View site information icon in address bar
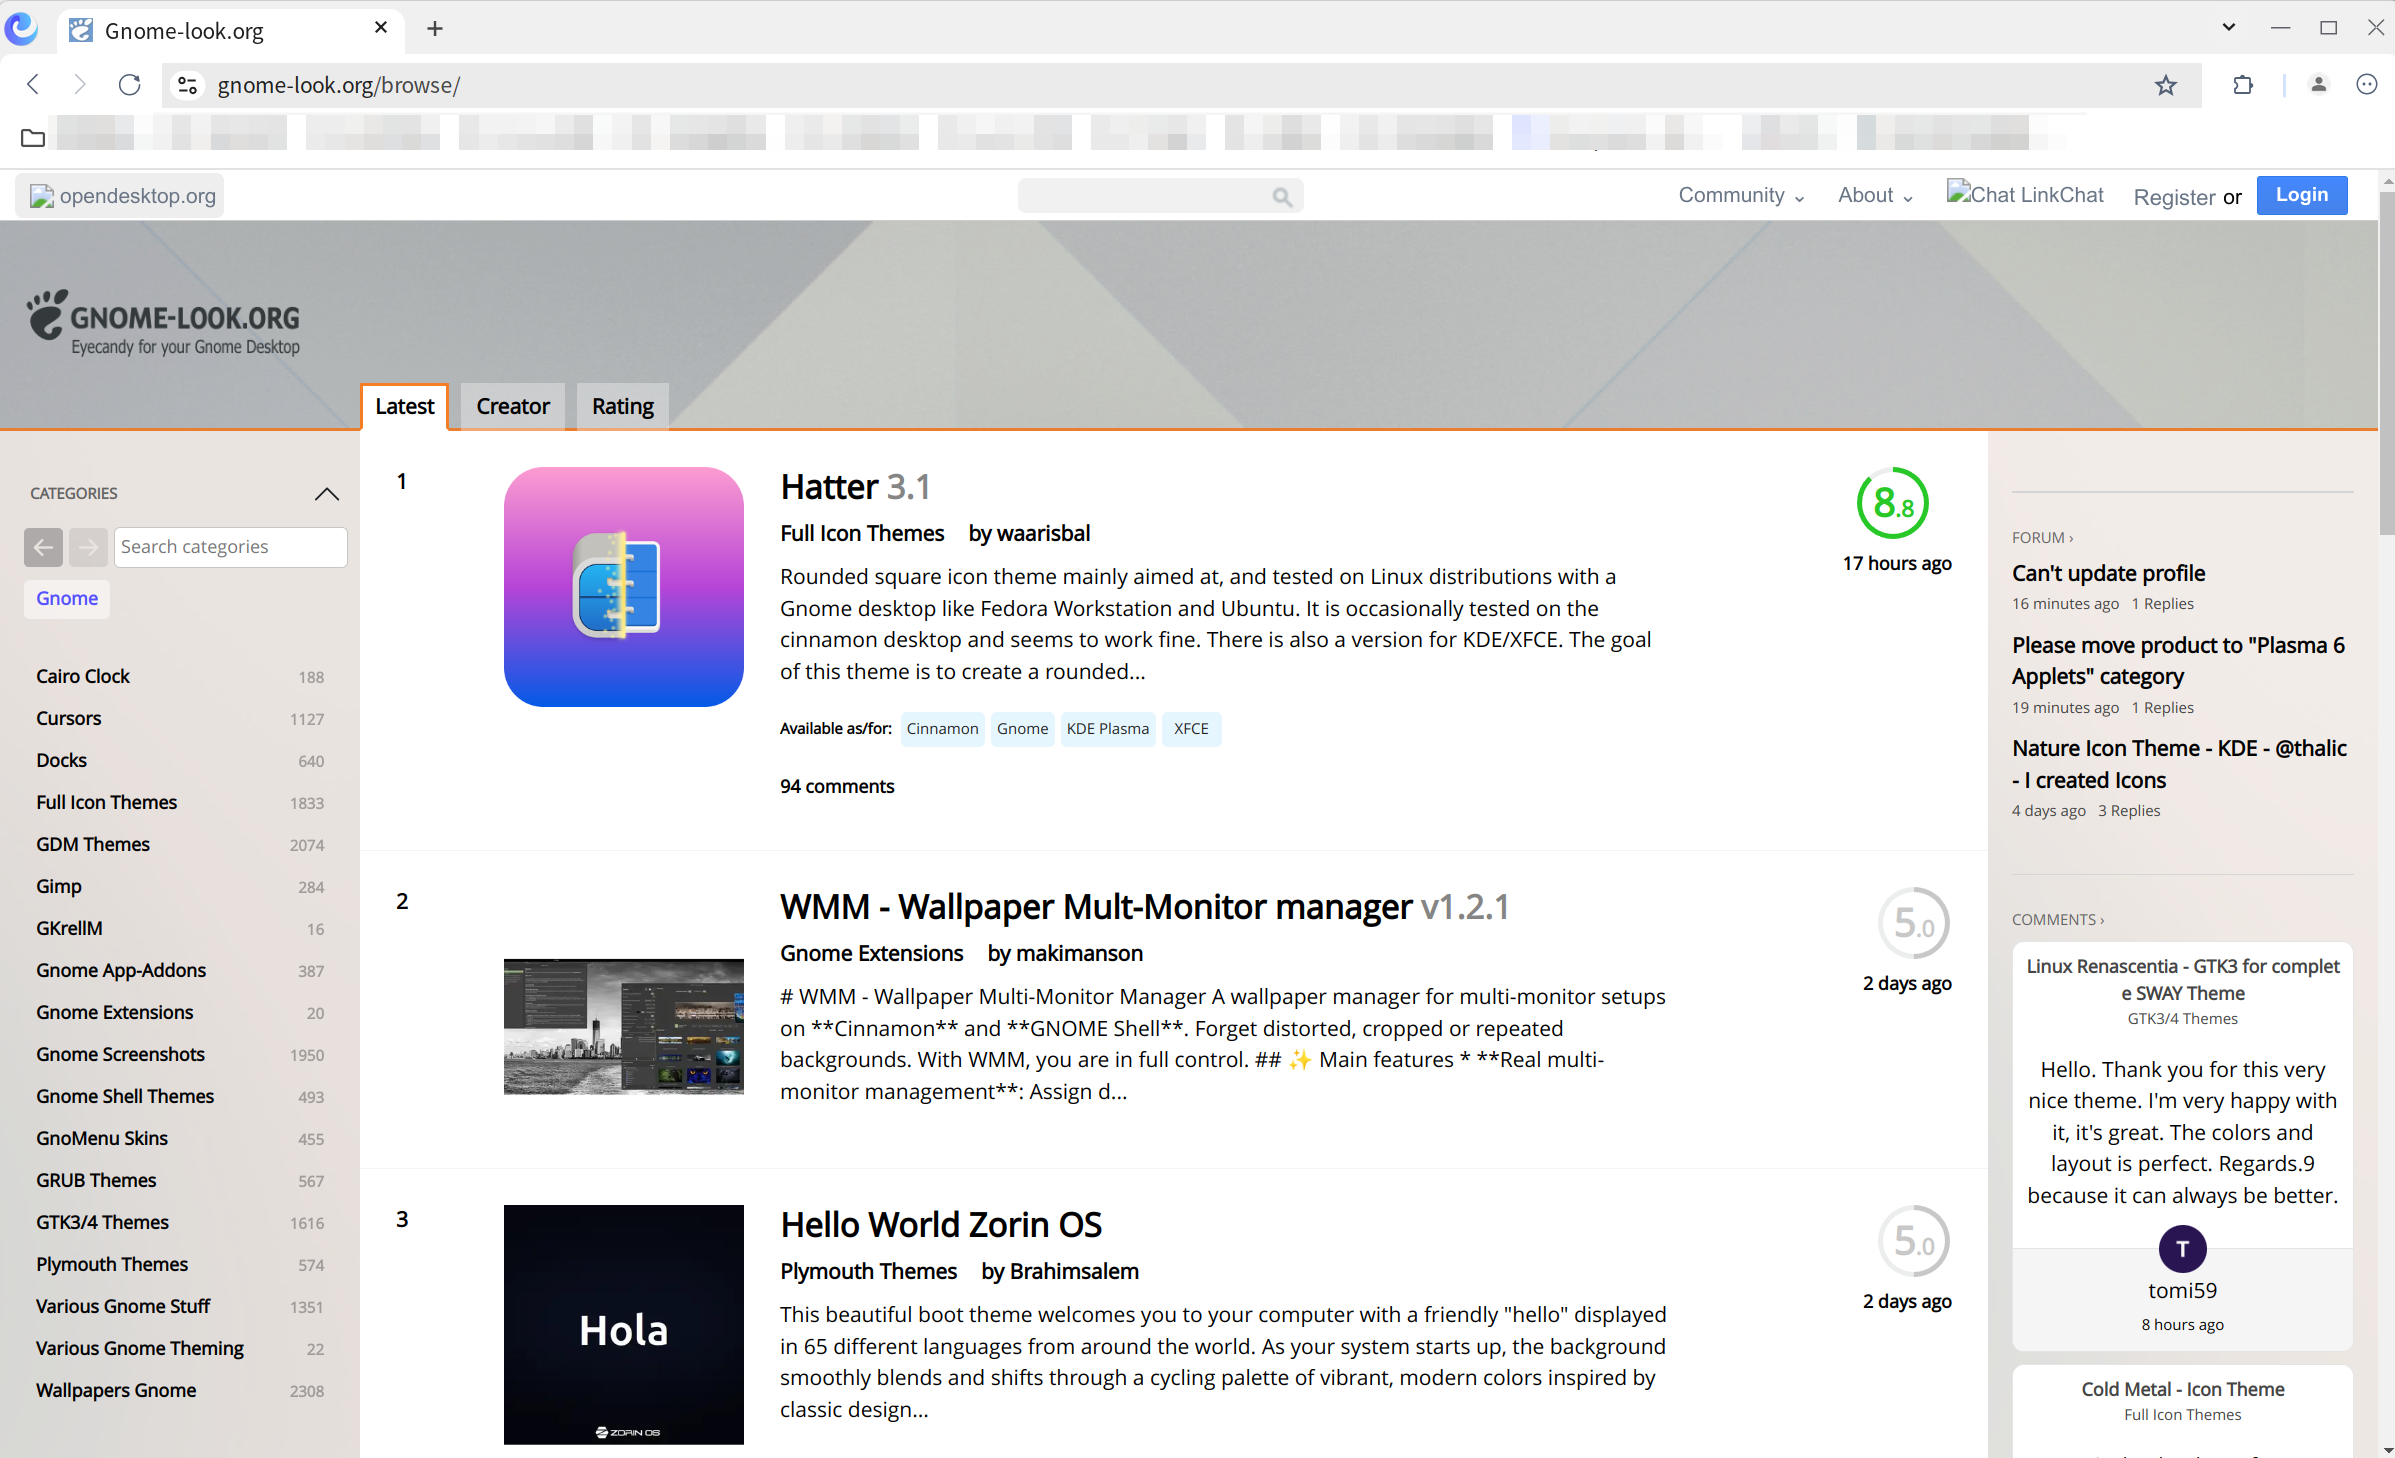 click(187, 85)
